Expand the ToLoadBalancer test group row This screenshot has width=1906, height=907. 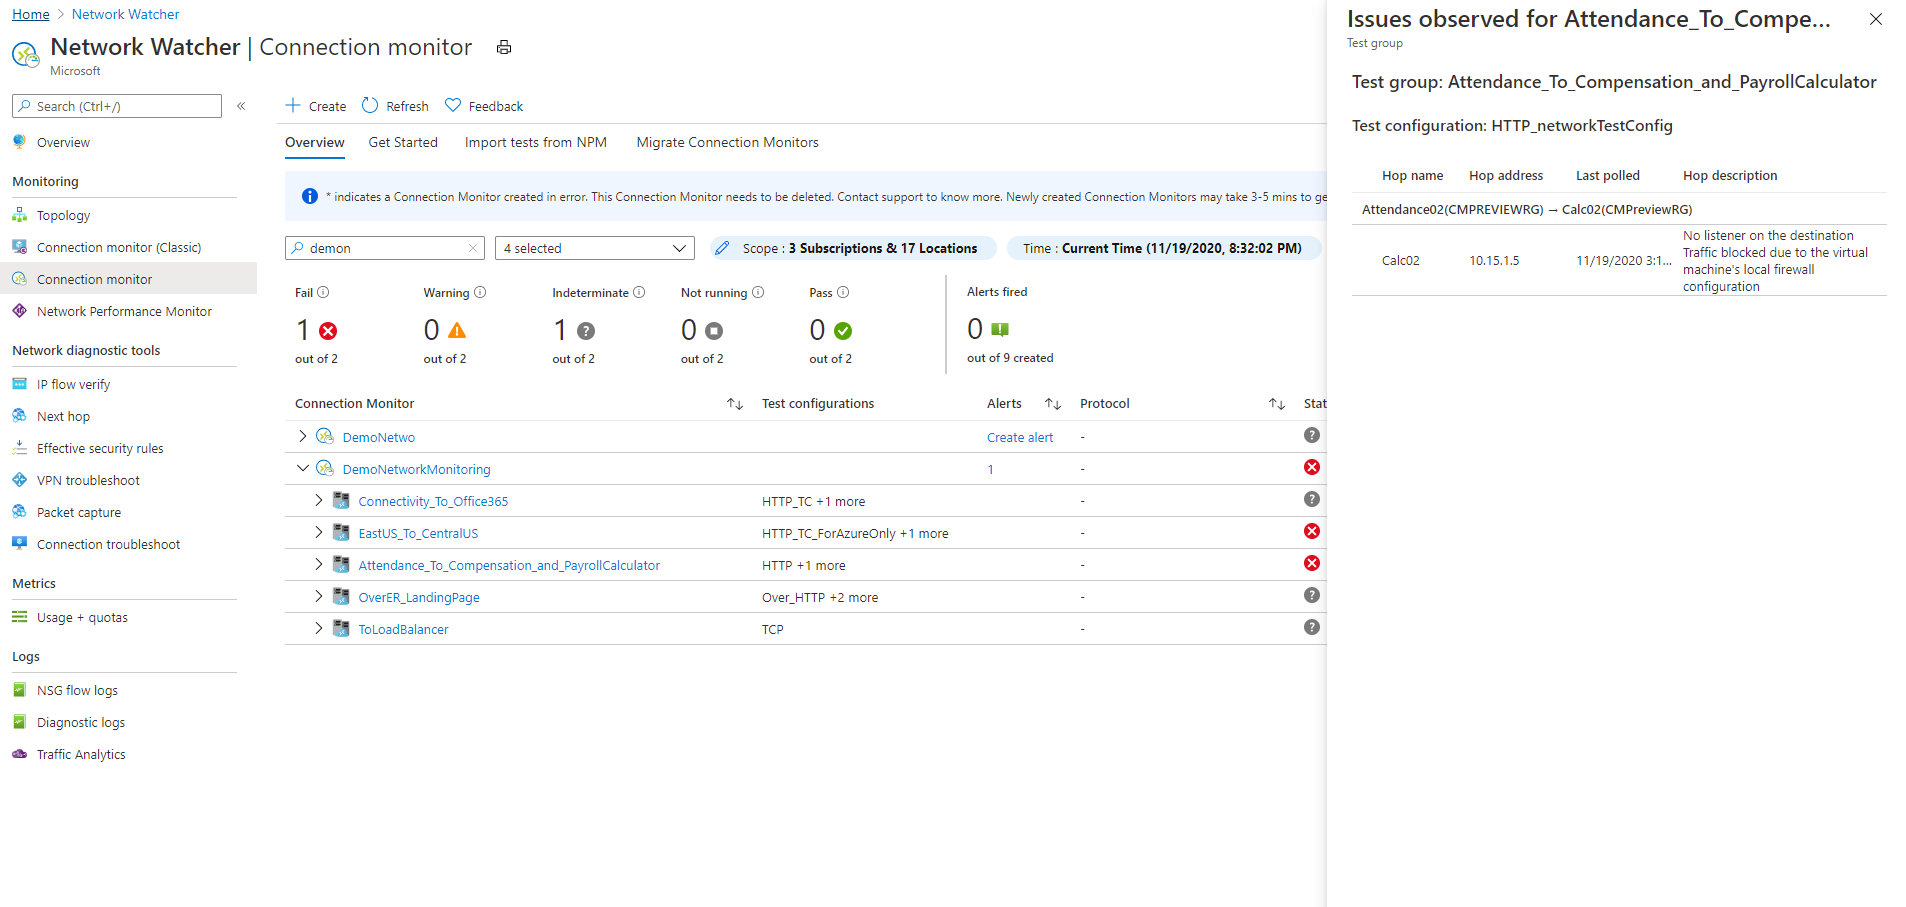pos(319,628)
